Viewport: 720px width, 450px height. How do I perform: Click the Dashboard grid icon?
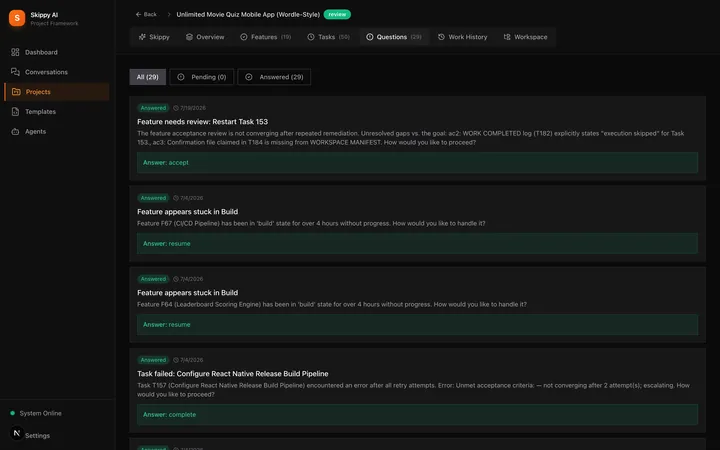(x=15, y=52)
